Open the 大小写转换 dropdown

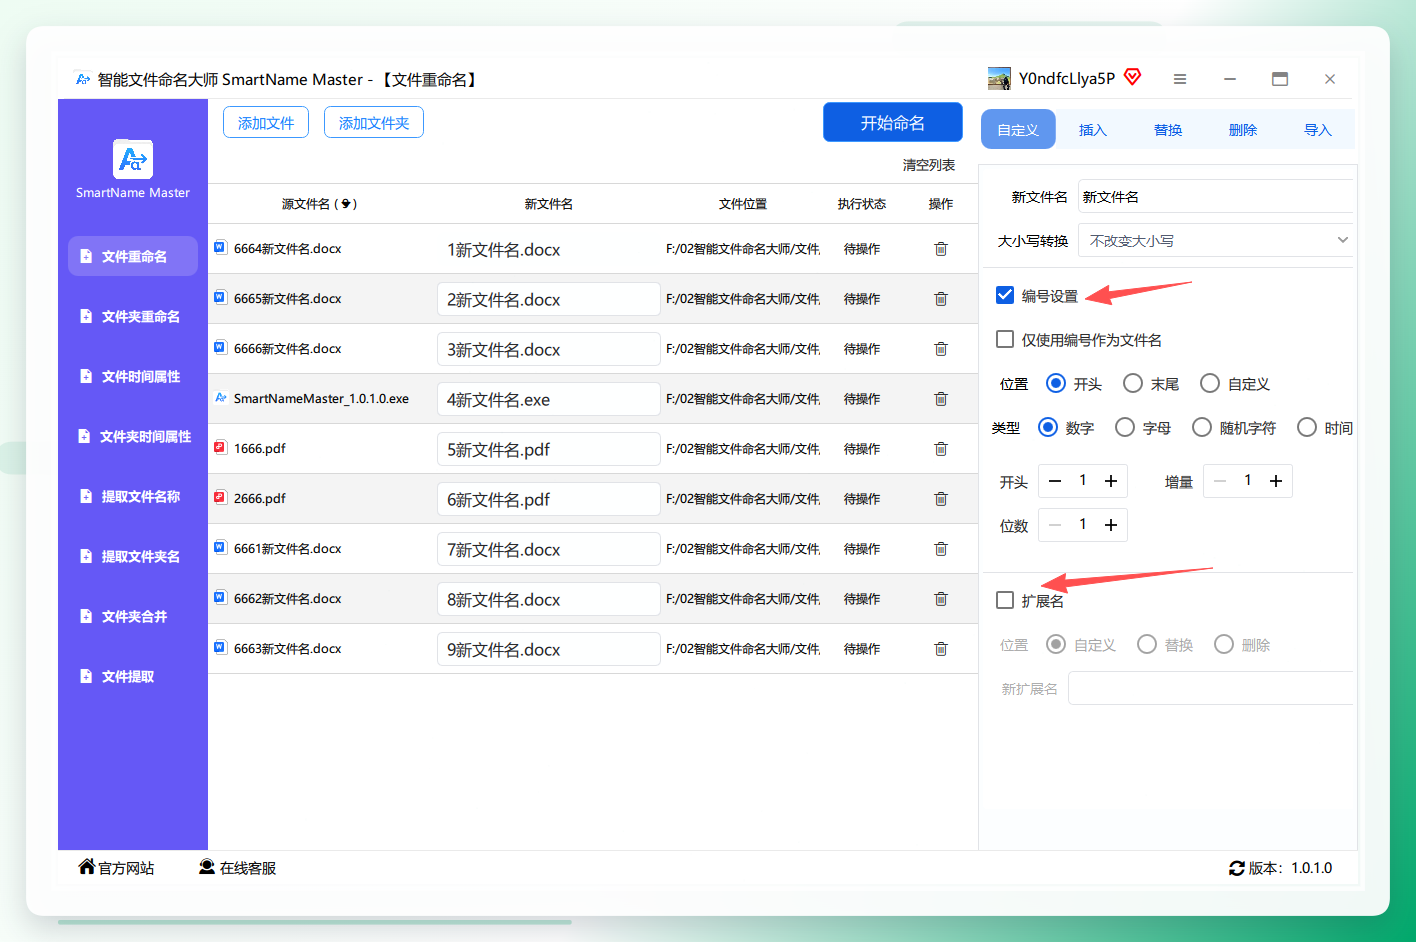(1216, 240)
